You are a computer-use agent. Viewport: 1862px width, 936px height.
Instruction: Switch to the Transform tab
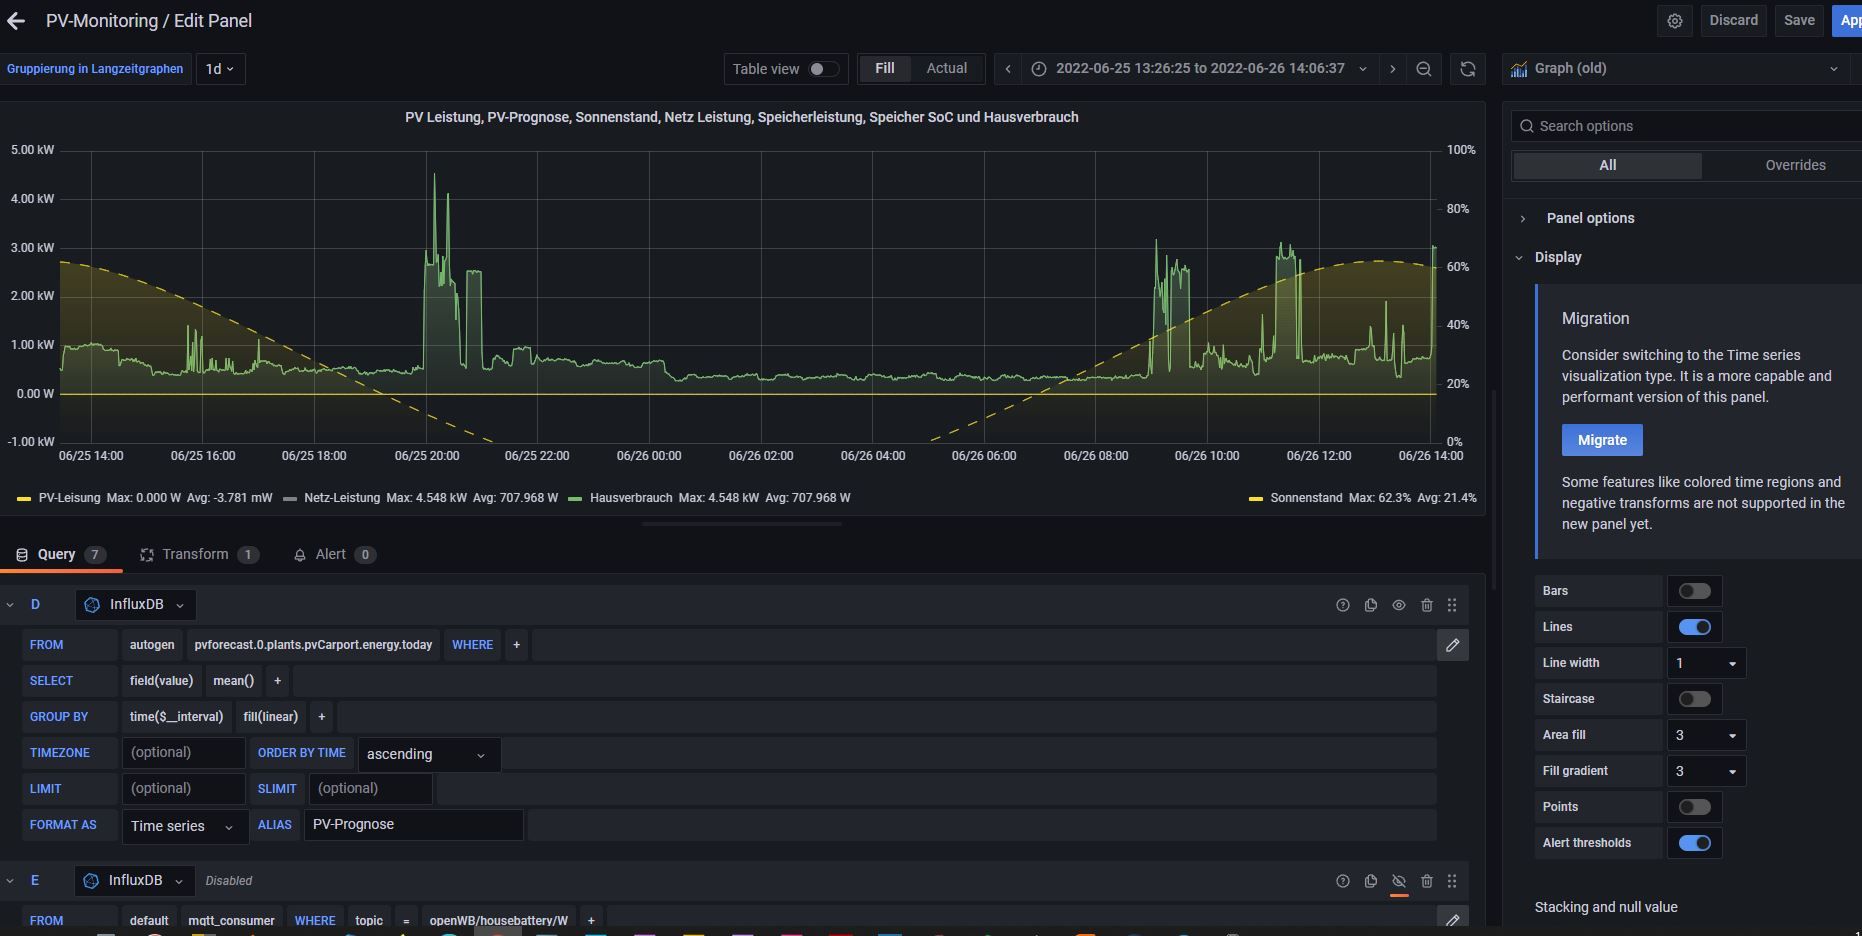(199, 555)
